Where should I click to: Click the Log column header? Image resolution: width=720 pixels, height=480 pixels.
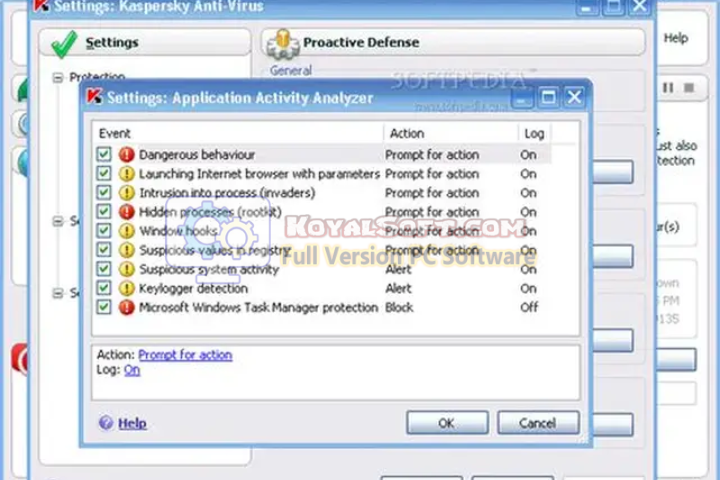pyautogui.click(x=534, y=133)
